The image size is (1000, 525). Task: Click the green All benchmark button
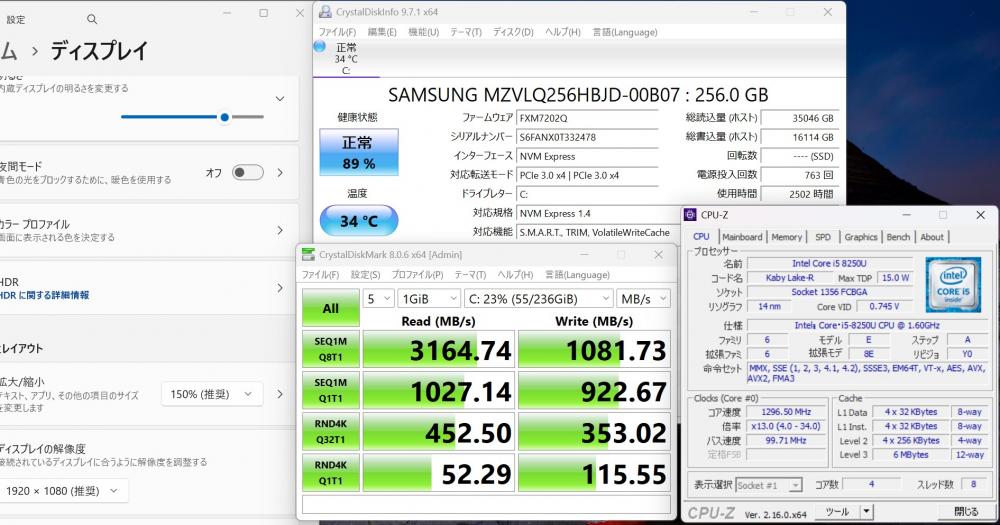(330, 308)
